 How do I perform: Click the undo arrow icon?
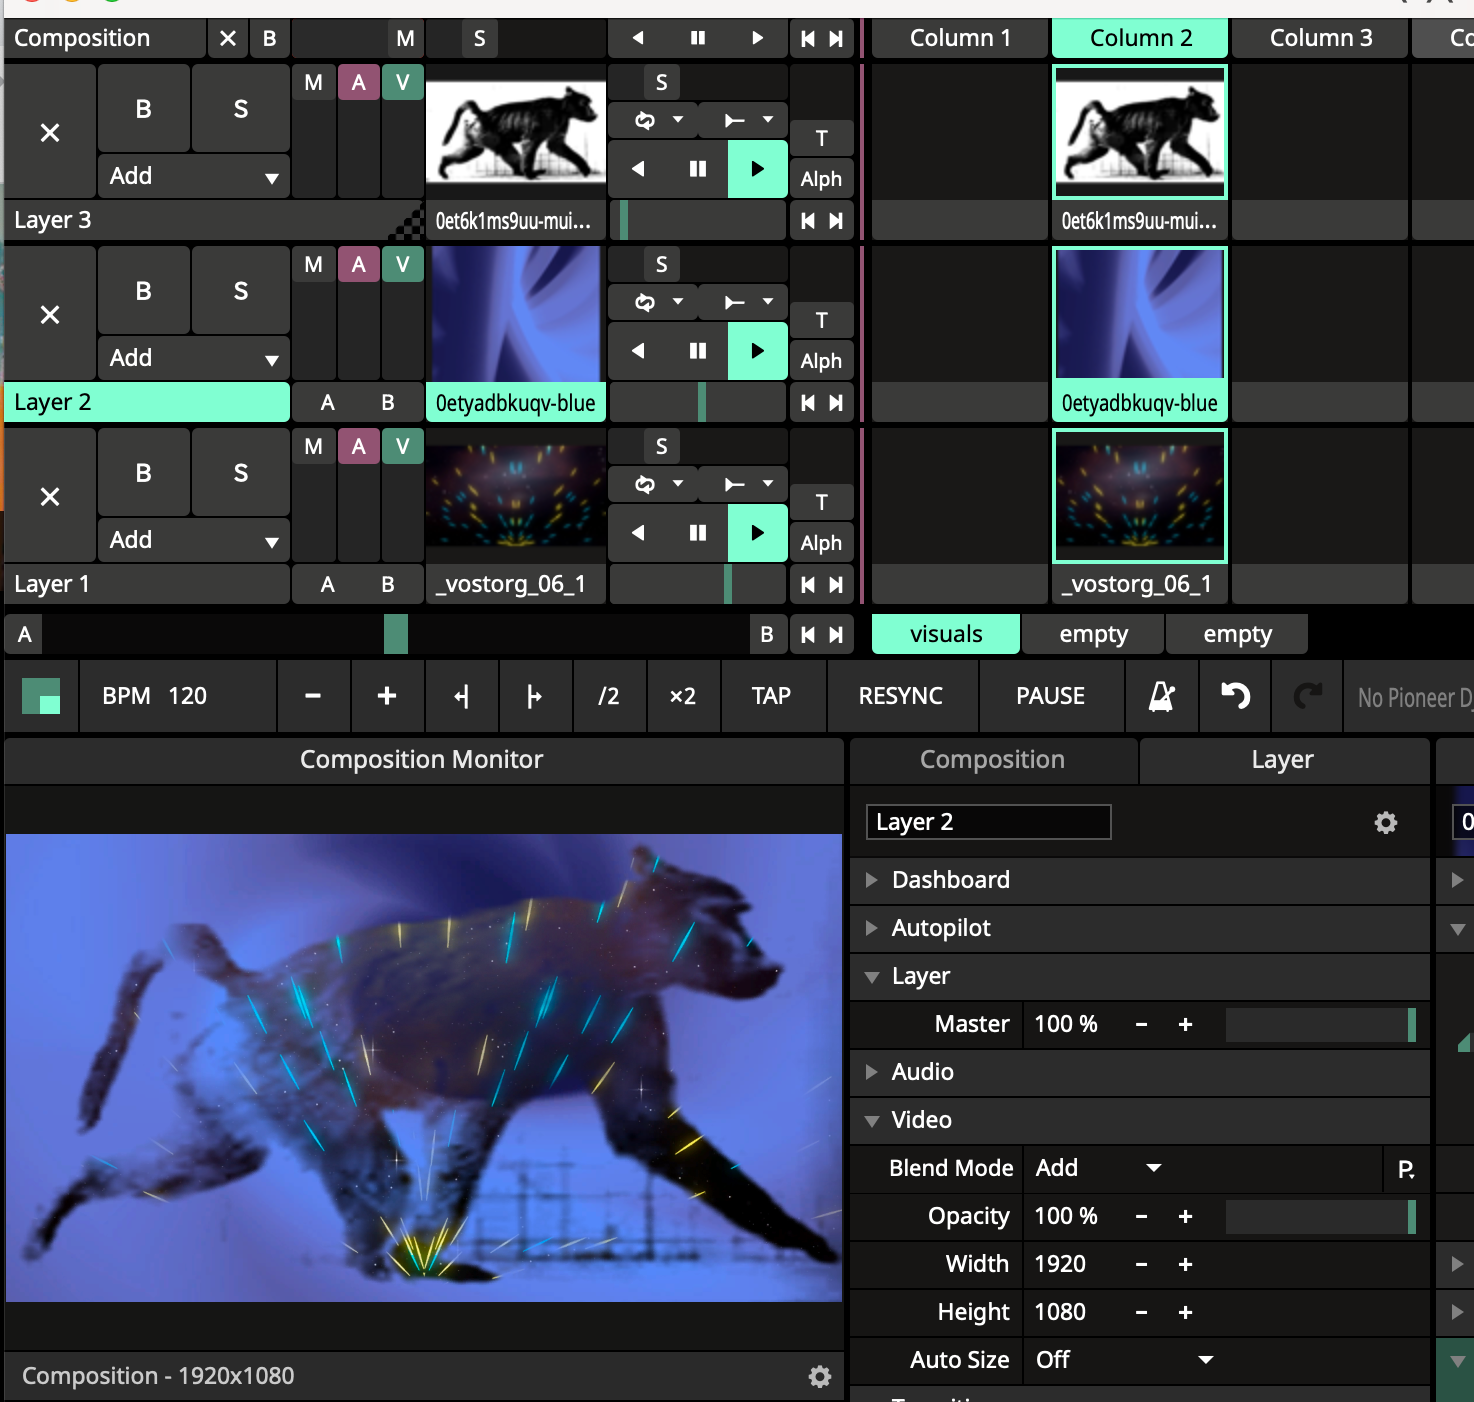pyautogui.click(x=1235, y=696)
